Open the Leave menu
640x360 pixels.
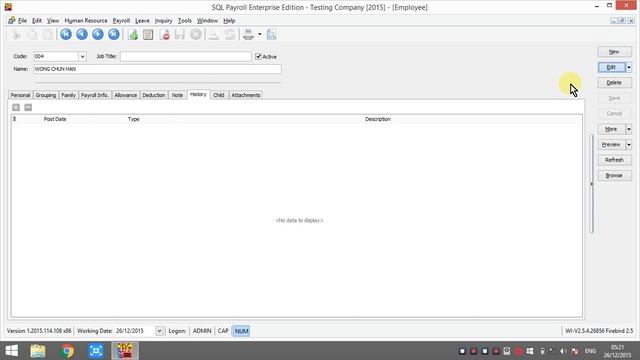click(x=142, y=20)
